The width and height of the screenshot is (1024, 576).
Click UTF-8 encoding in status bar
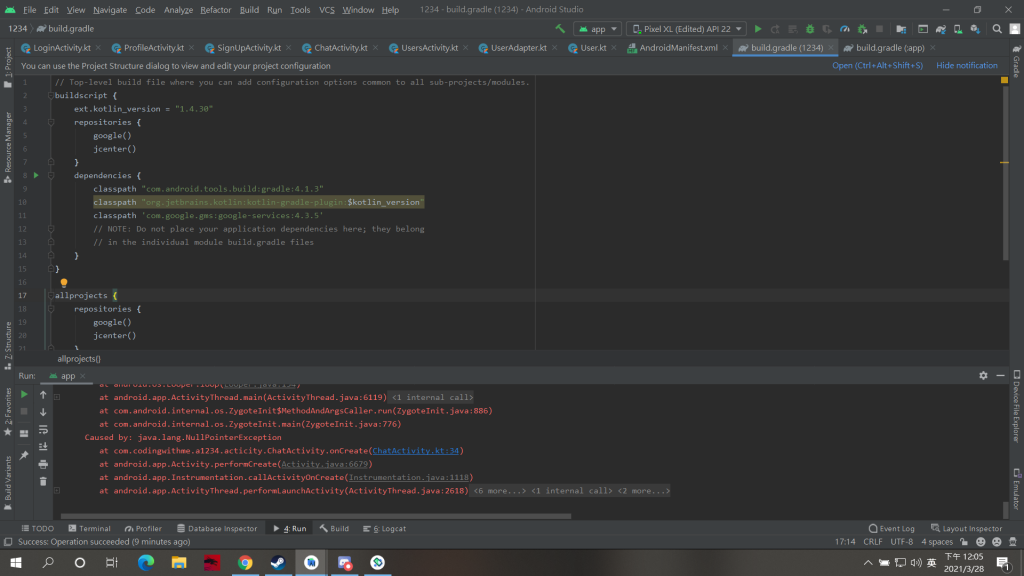tap(901, 541)
